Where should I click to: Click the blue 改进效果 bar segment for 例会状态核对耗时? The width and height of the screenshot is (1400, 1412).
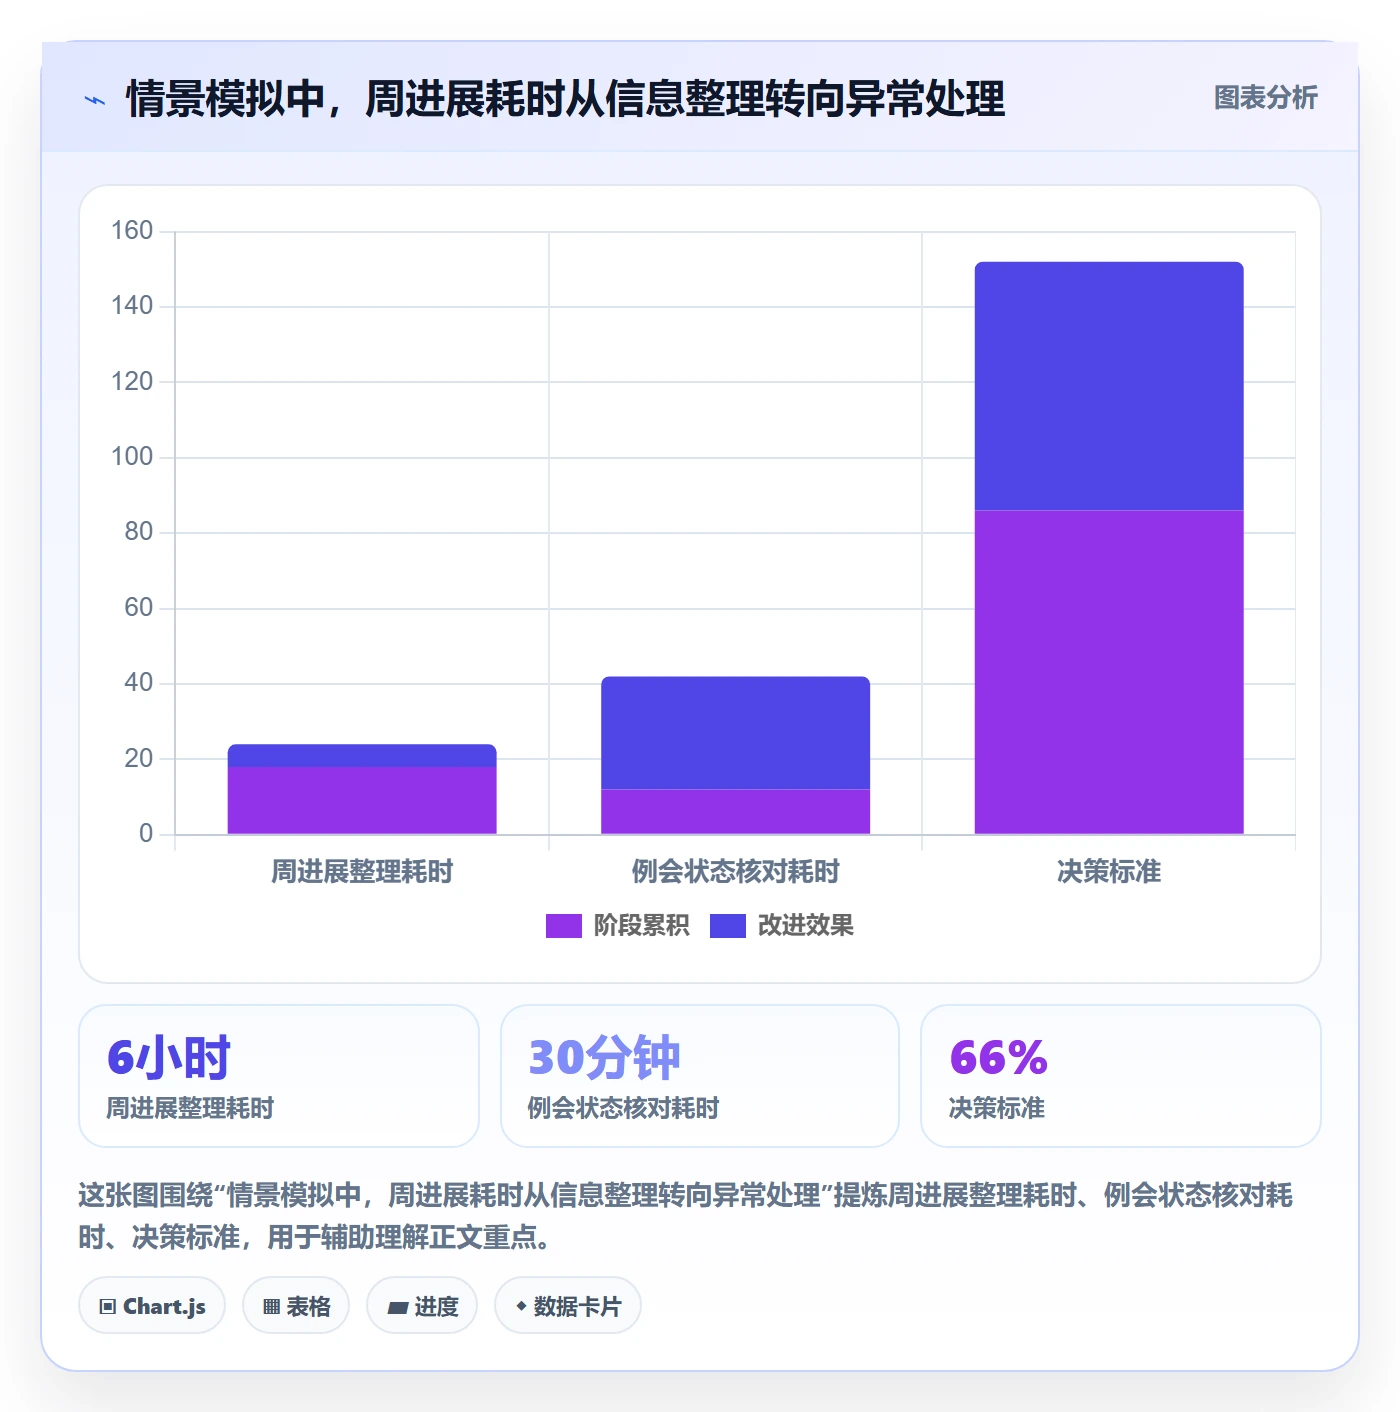tap(735, 733)
